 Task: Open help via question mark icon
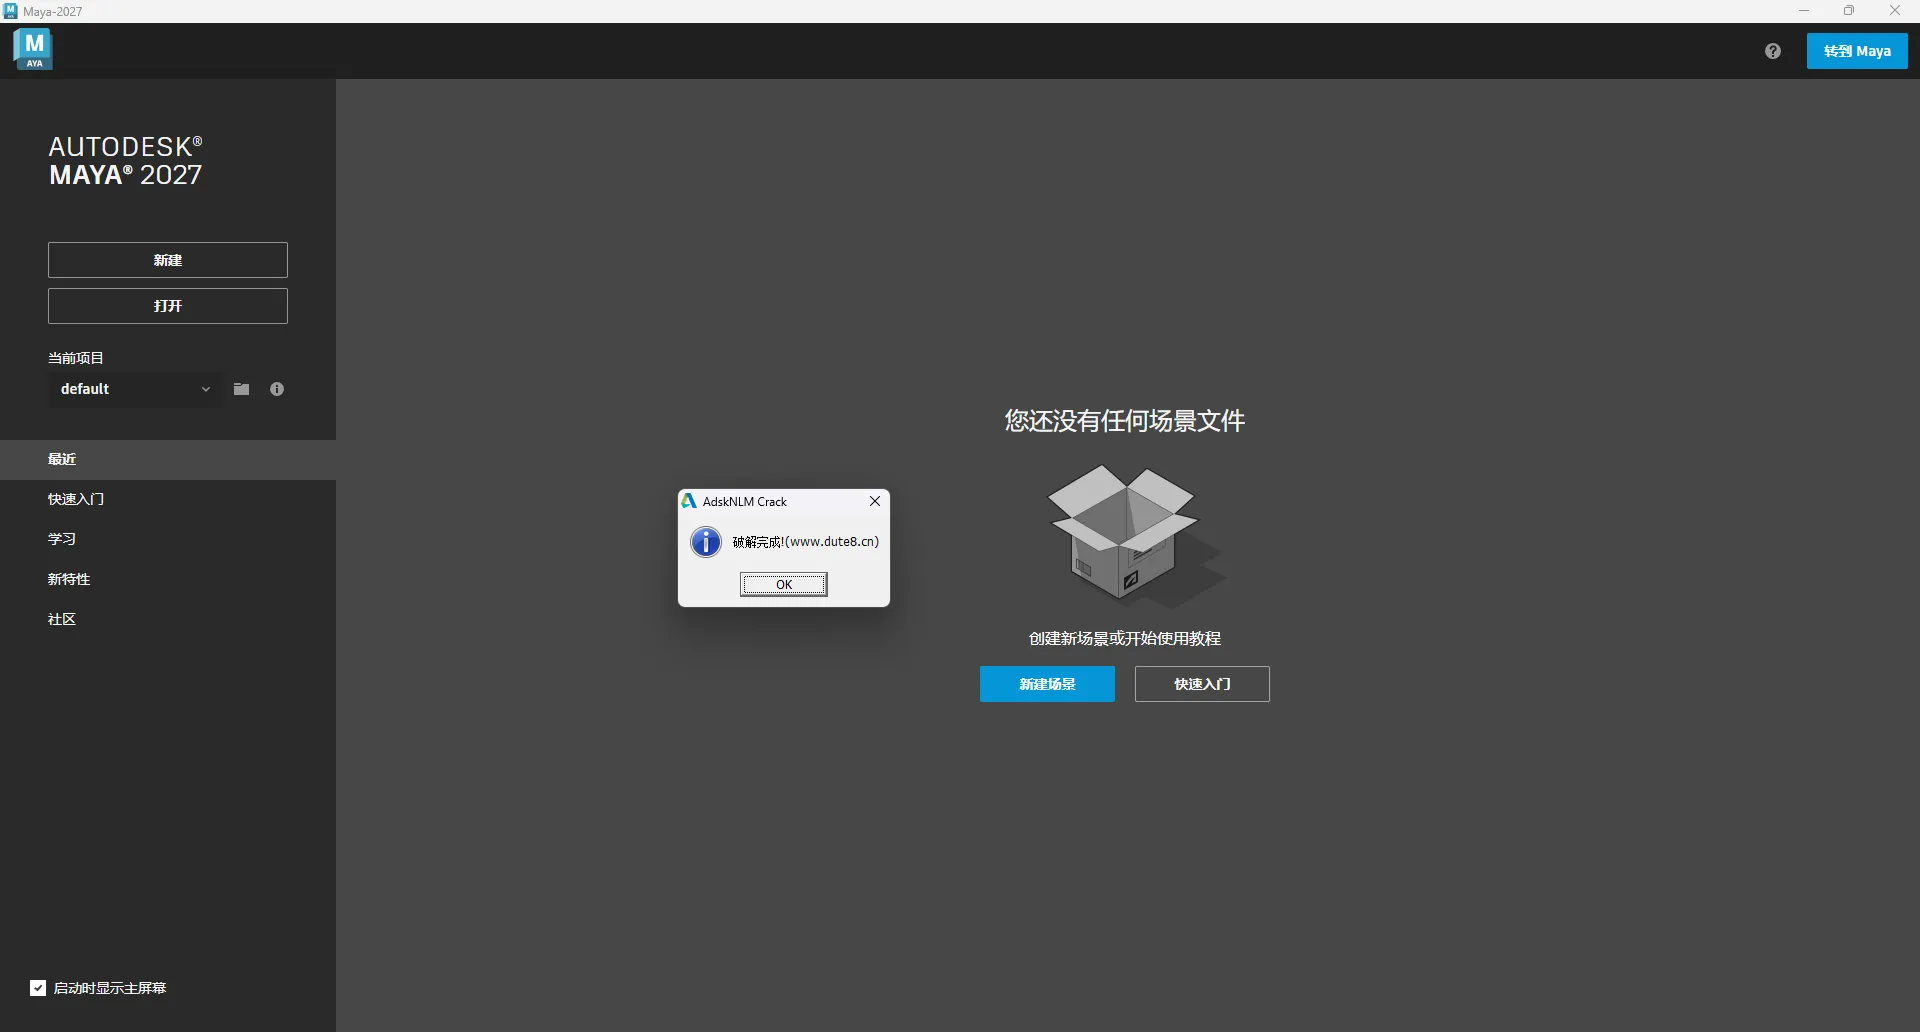coord(1773,51)
